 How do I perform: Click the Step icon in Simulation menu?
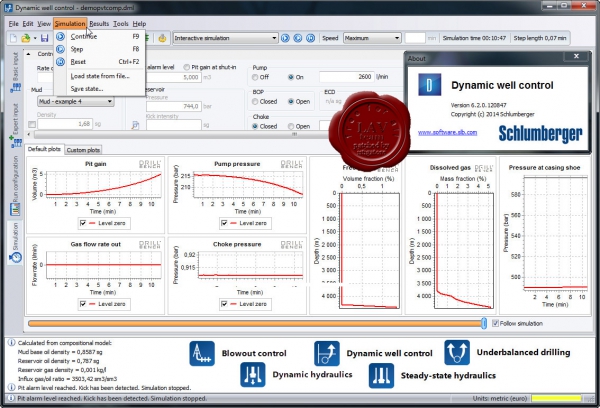60,49
